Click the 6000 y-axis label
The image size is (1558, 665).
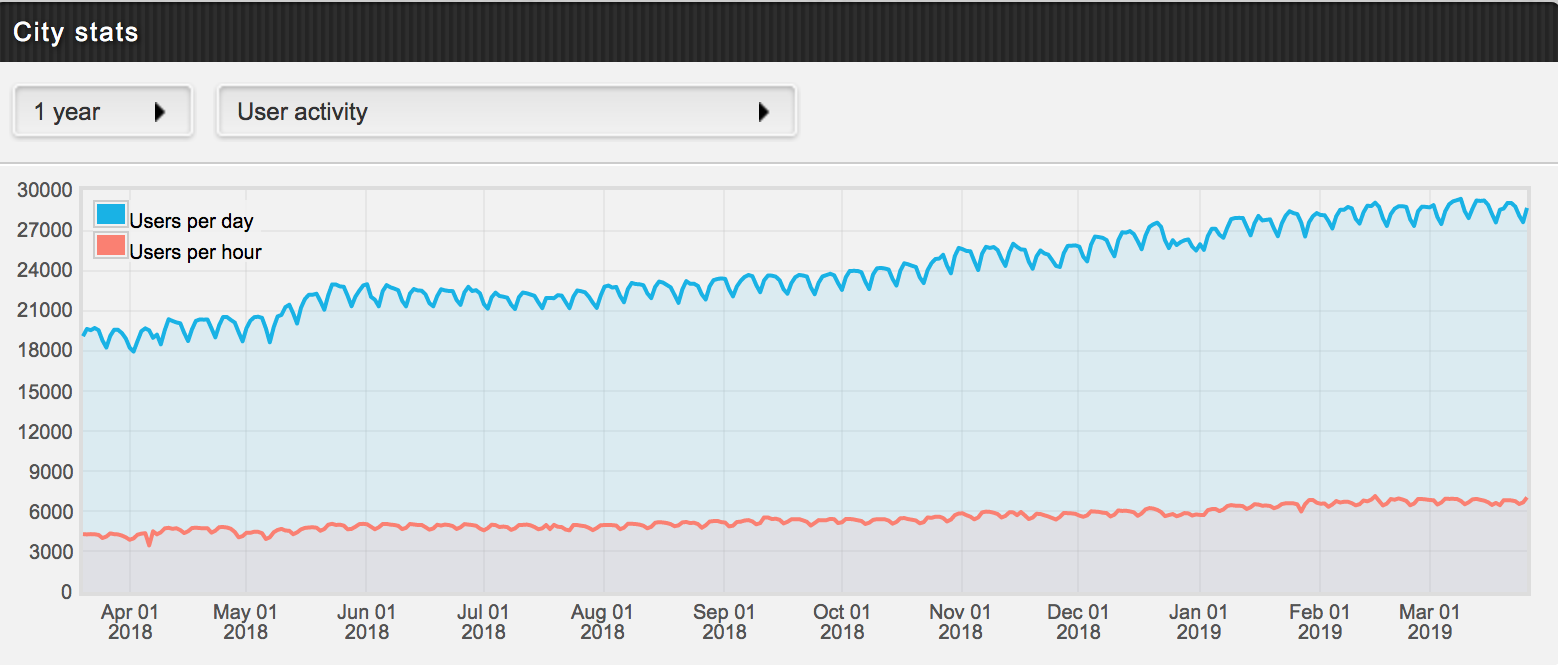(x=51, y=512)
